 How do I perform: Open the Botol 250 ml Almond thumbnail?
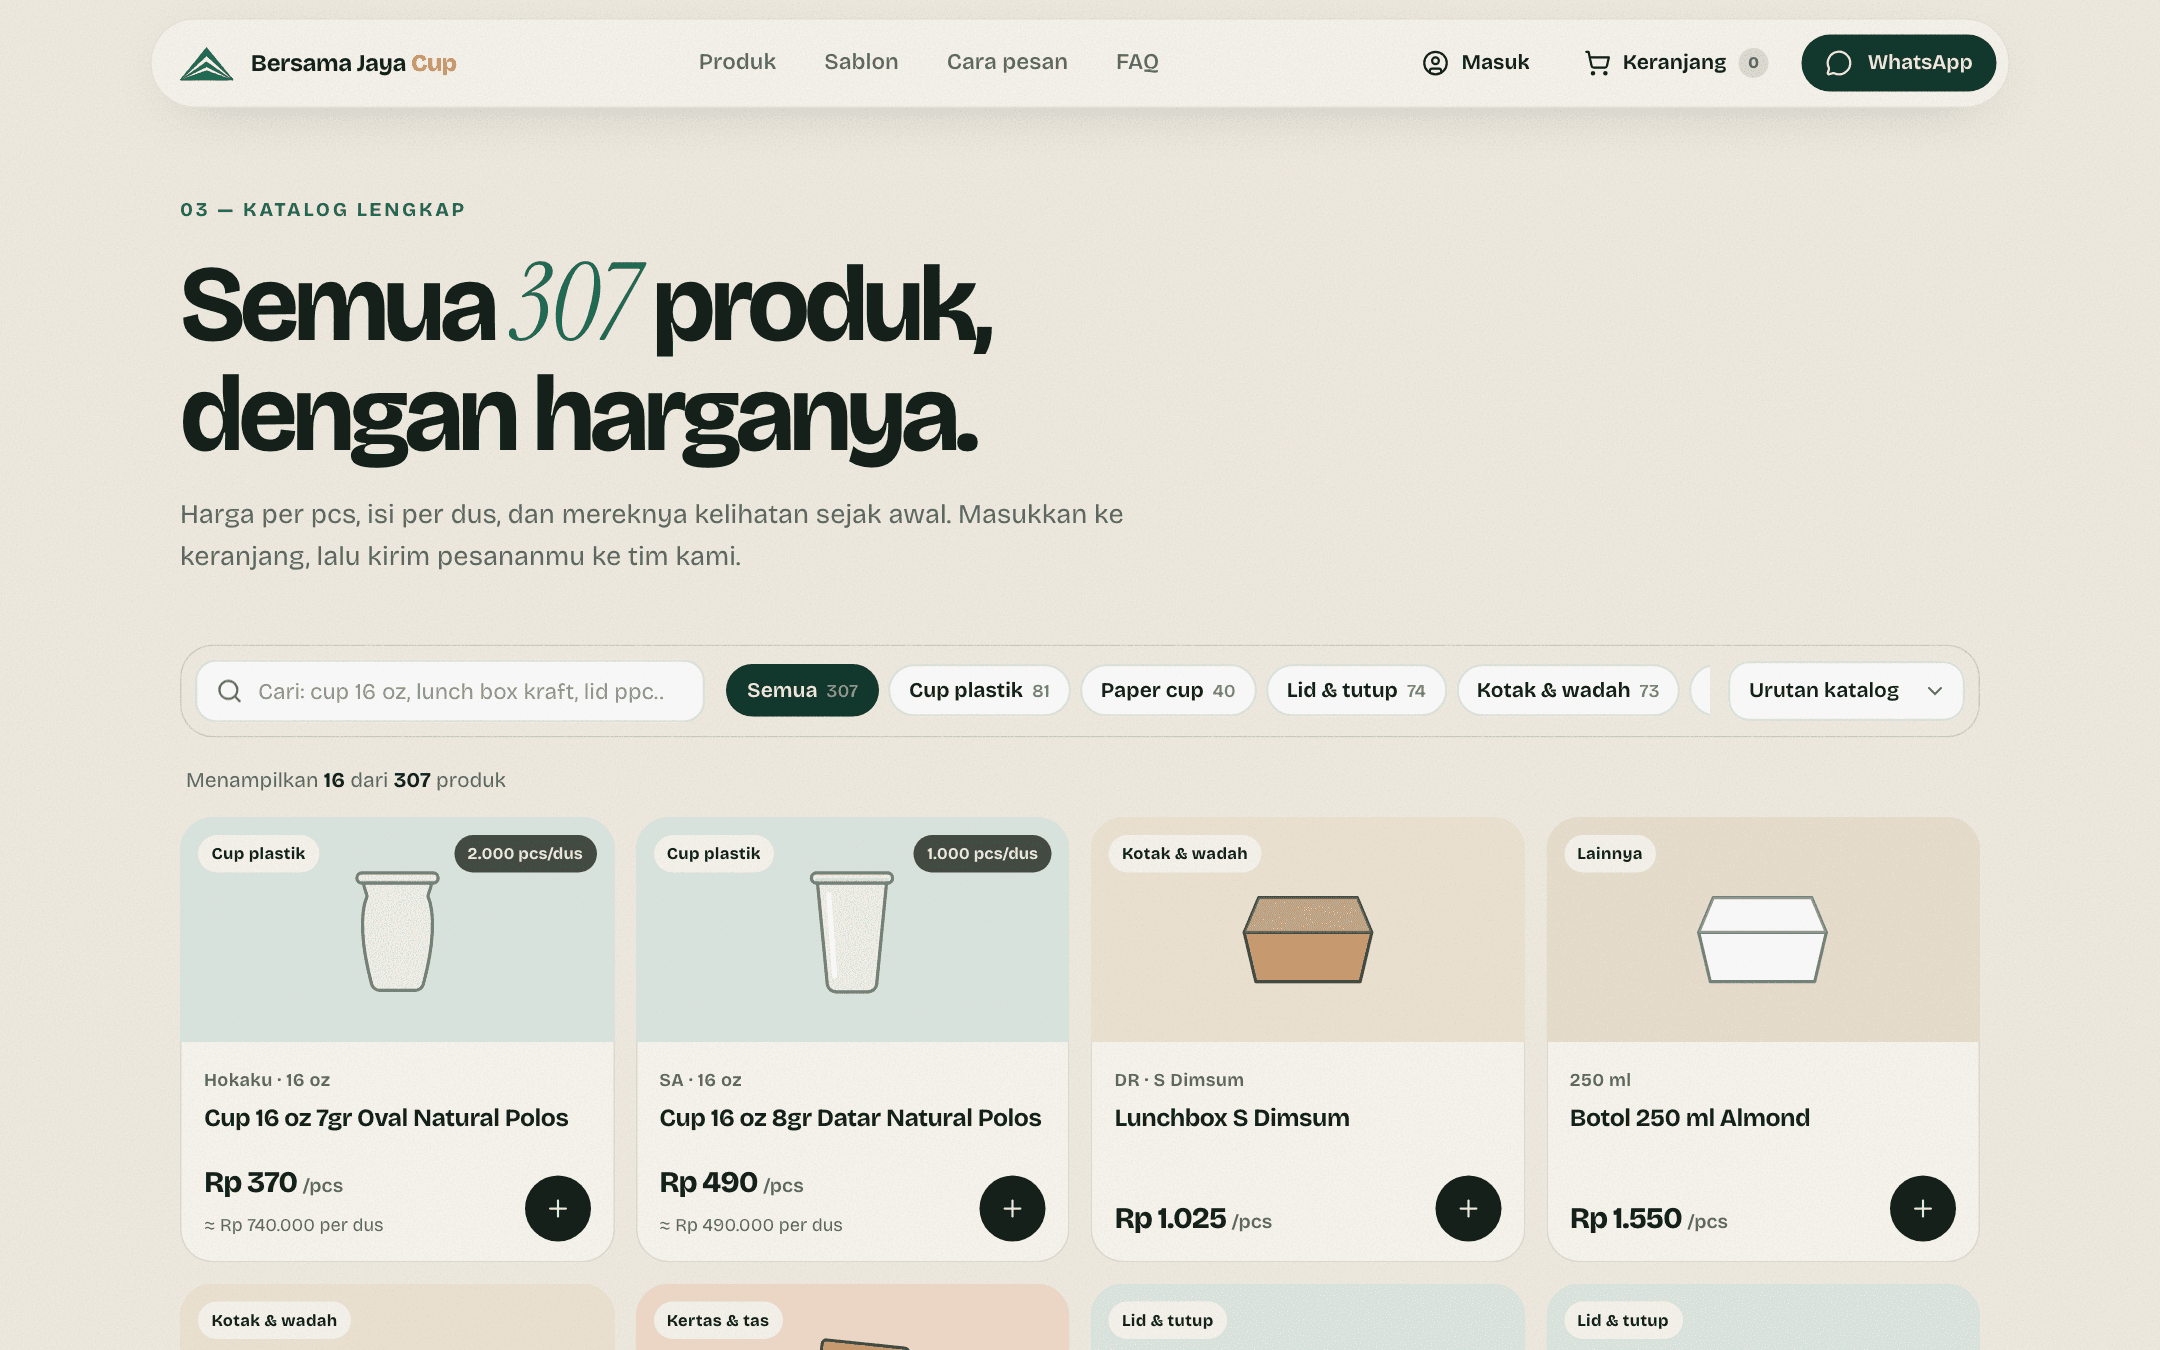(1762, 939)
